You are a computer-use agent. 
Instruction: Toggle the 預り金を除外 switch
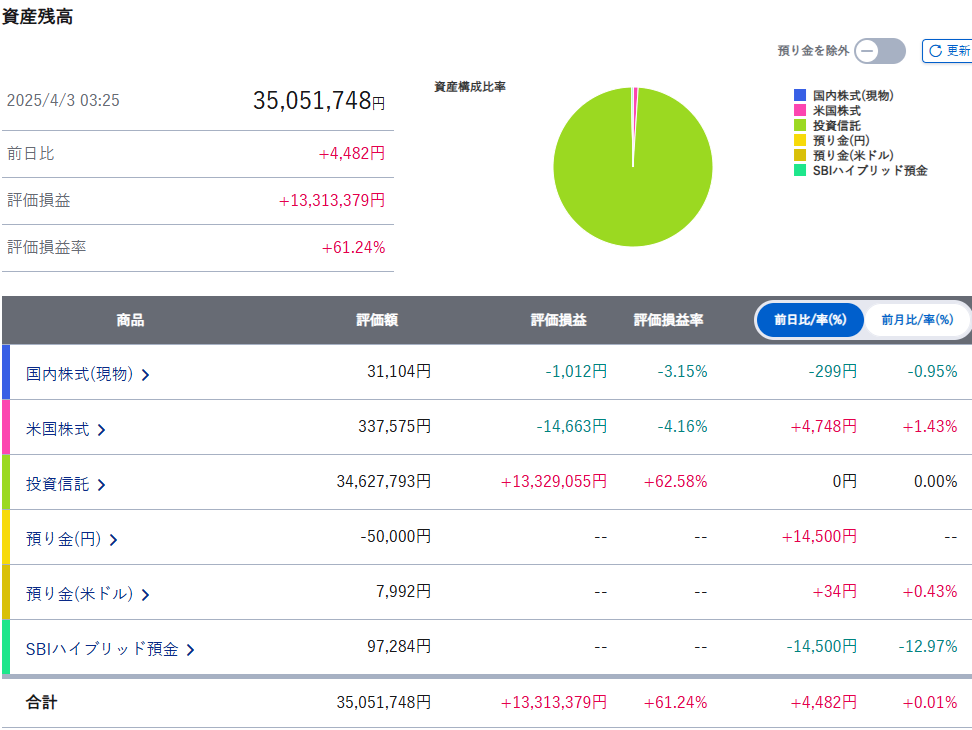pos(880,51)
